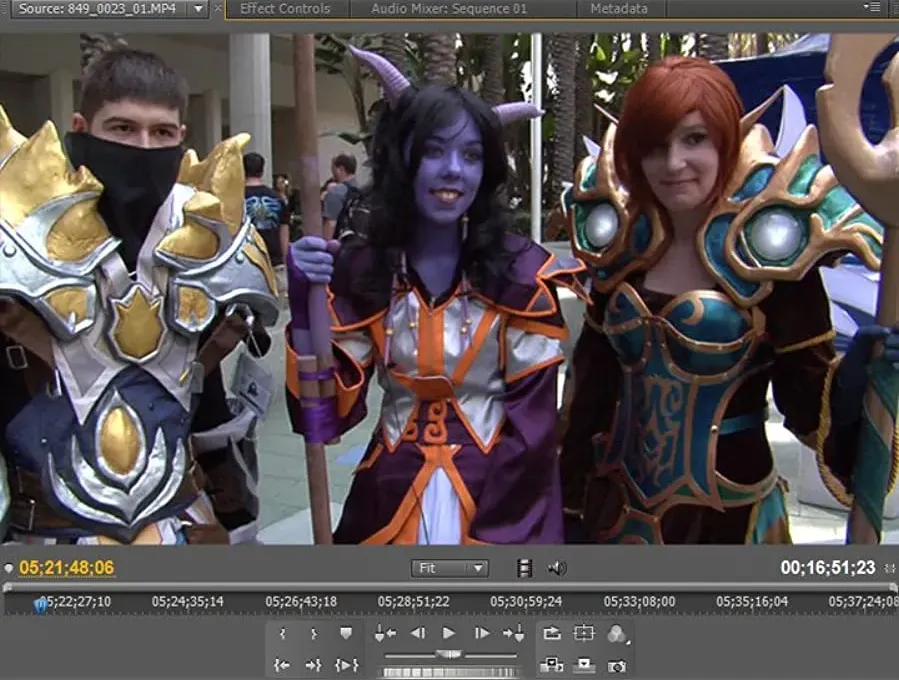Add an unnumbered marker to the clip
The height and width of the screenshot is (680, 899).
click(x=346, y=633)
